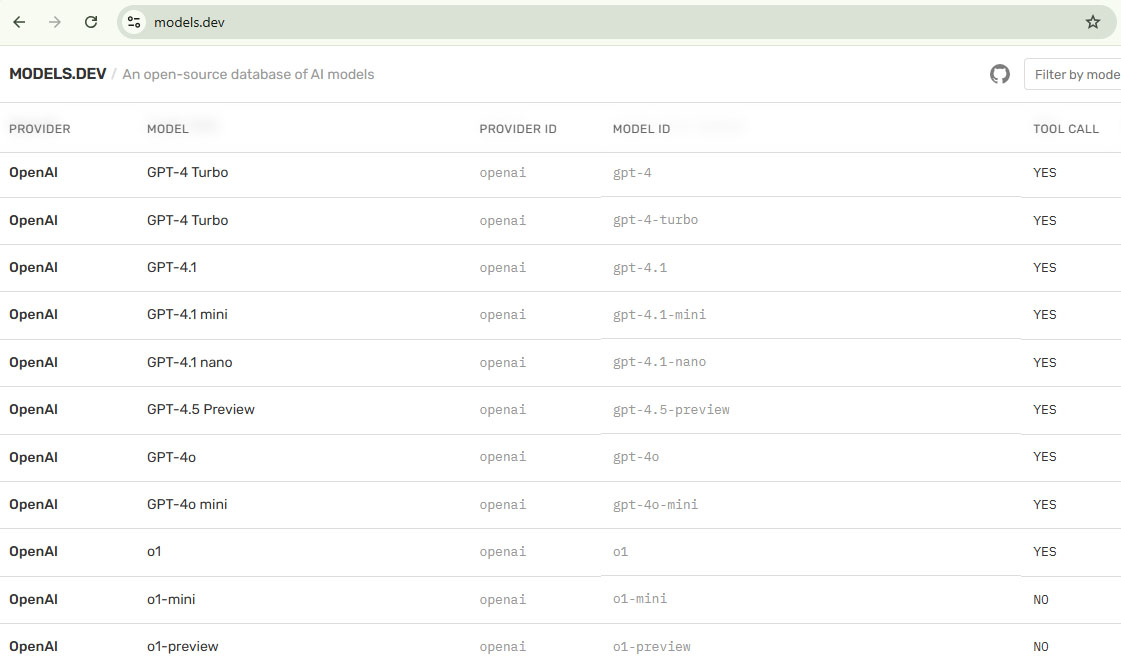Sort by the PROVIDER ID column header

coord(518,129)
